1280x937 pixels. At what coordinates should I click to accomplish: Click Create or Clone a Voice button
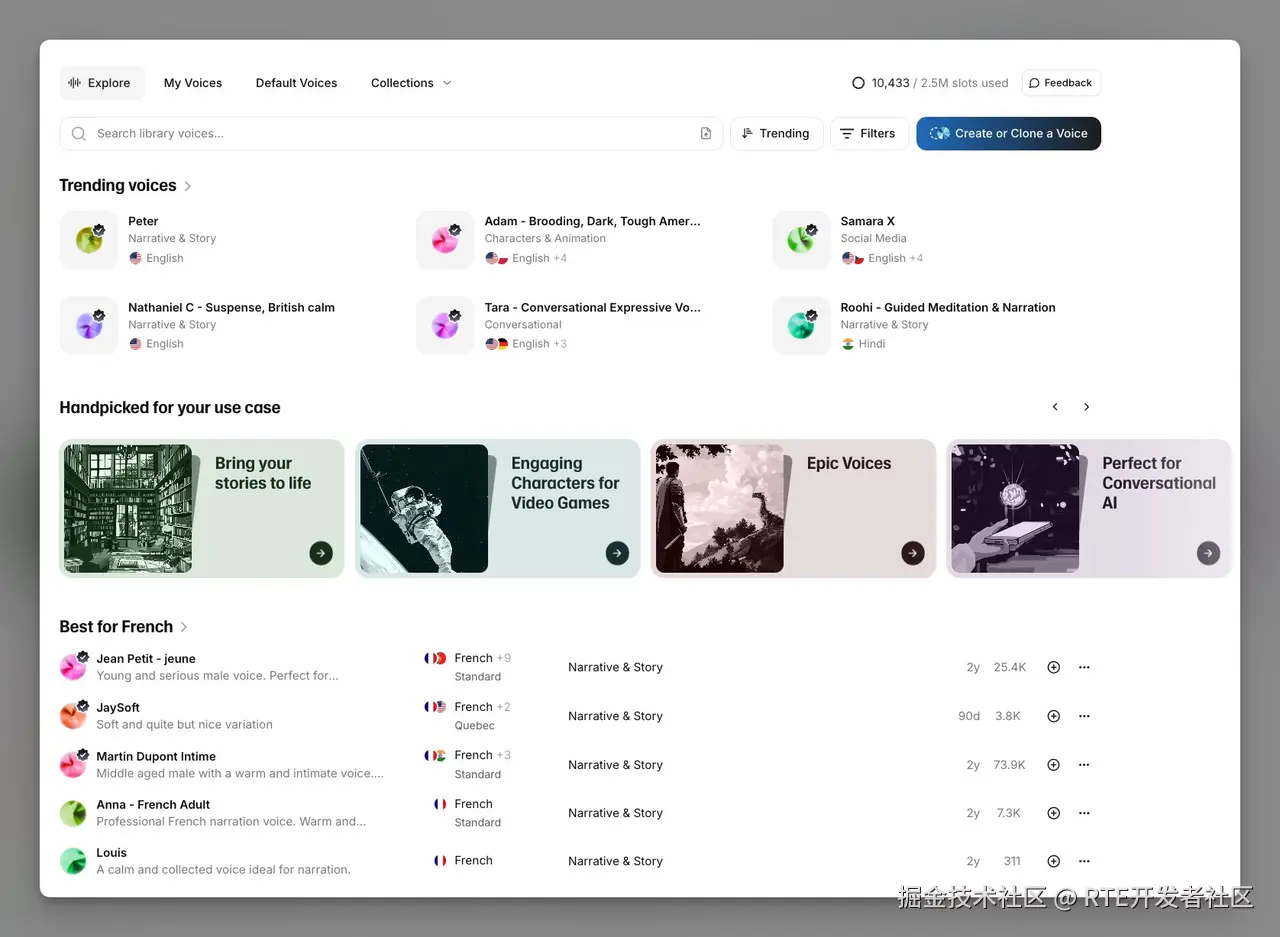(x=1008, y=134)
